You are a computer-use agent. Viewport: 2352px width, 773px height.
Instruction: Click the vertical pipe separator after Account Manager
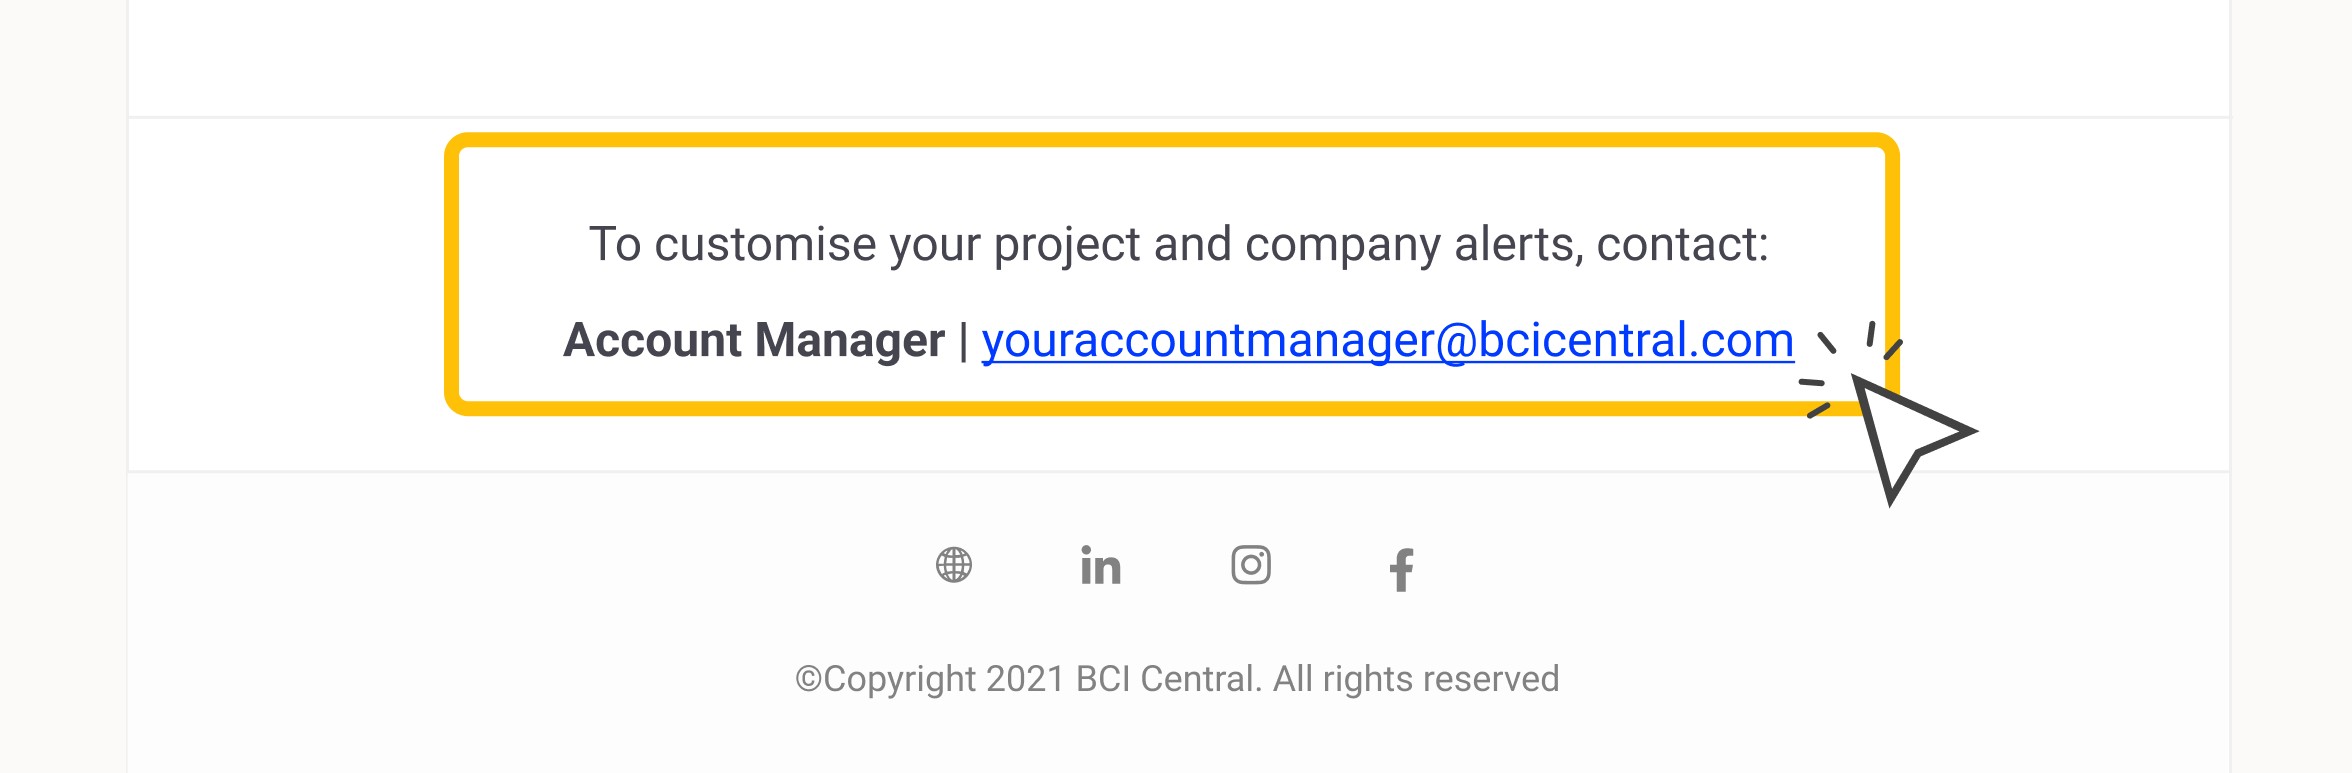pyautogui.click(x=963, y=341)
